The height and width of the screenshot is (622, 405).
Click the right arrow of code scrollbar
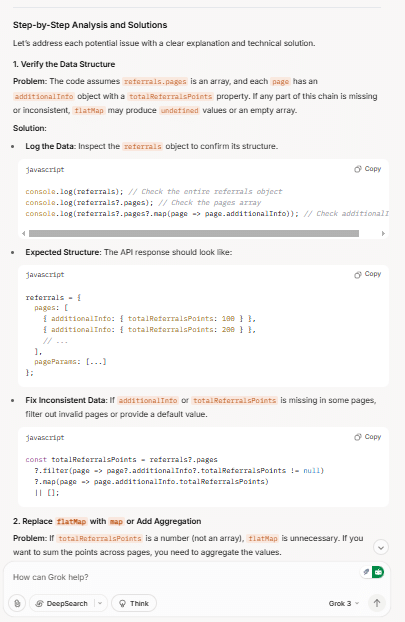[x=383, y=233]
